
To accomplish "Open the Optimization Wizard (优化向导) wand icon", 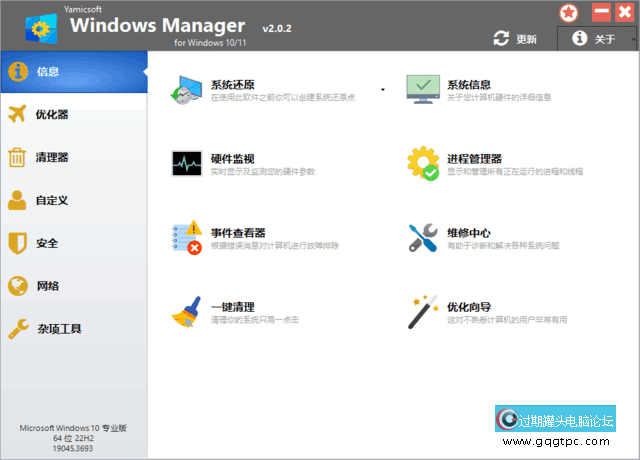I will tap(423, 312).
